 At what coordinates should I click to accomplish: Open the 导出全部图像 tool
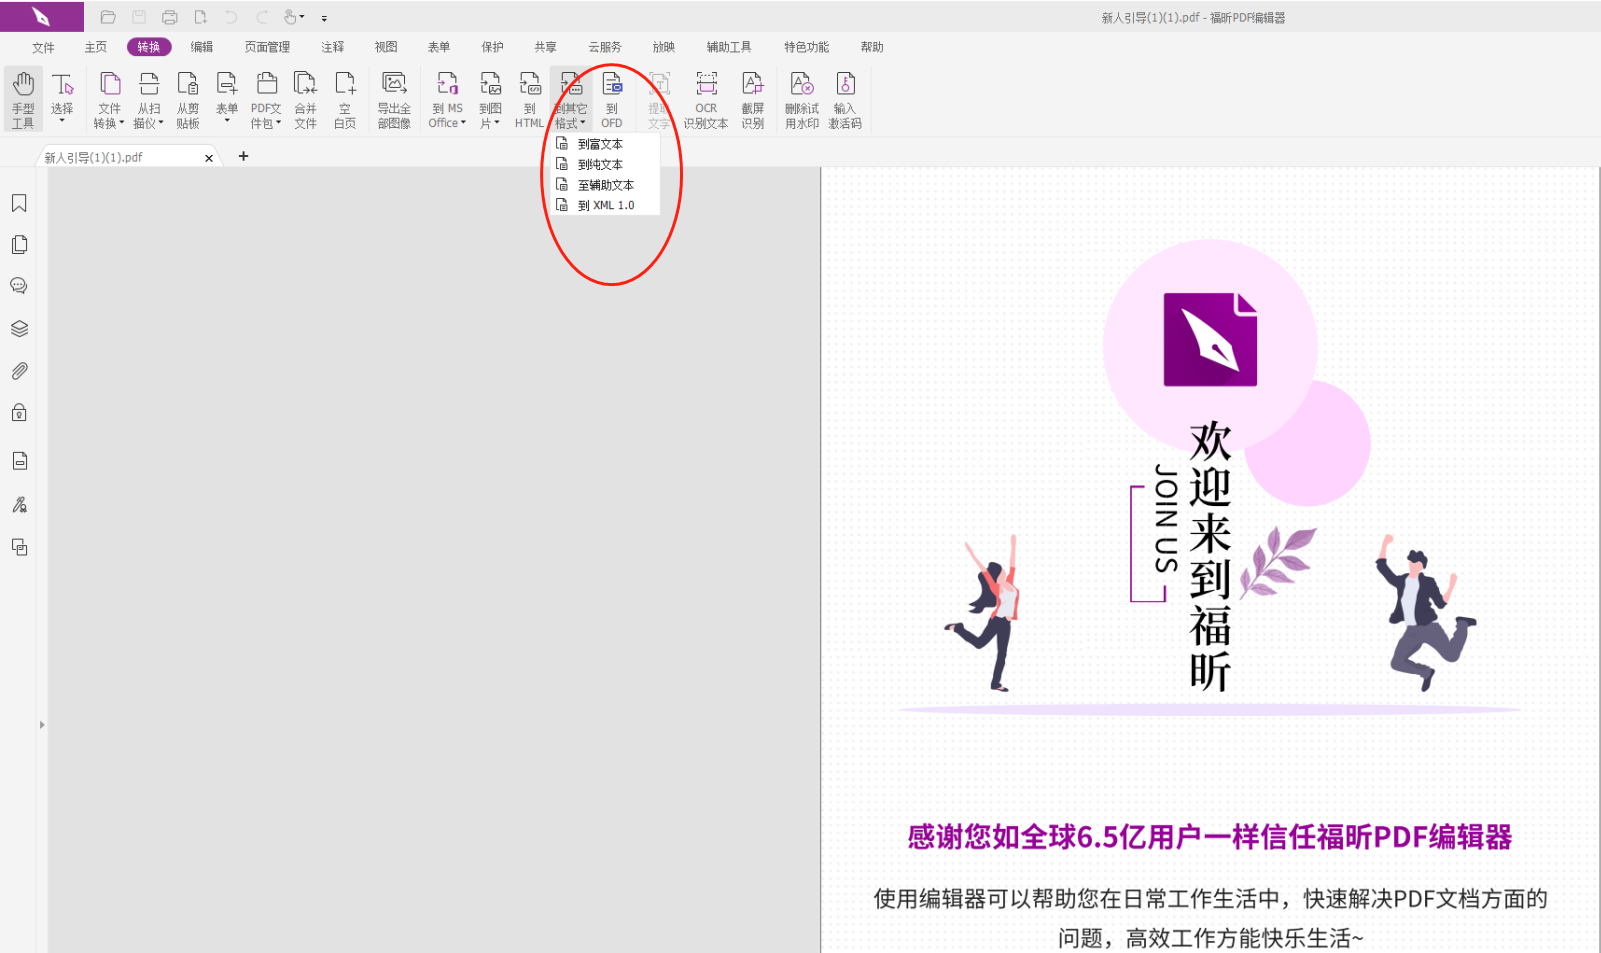point(394,98)
